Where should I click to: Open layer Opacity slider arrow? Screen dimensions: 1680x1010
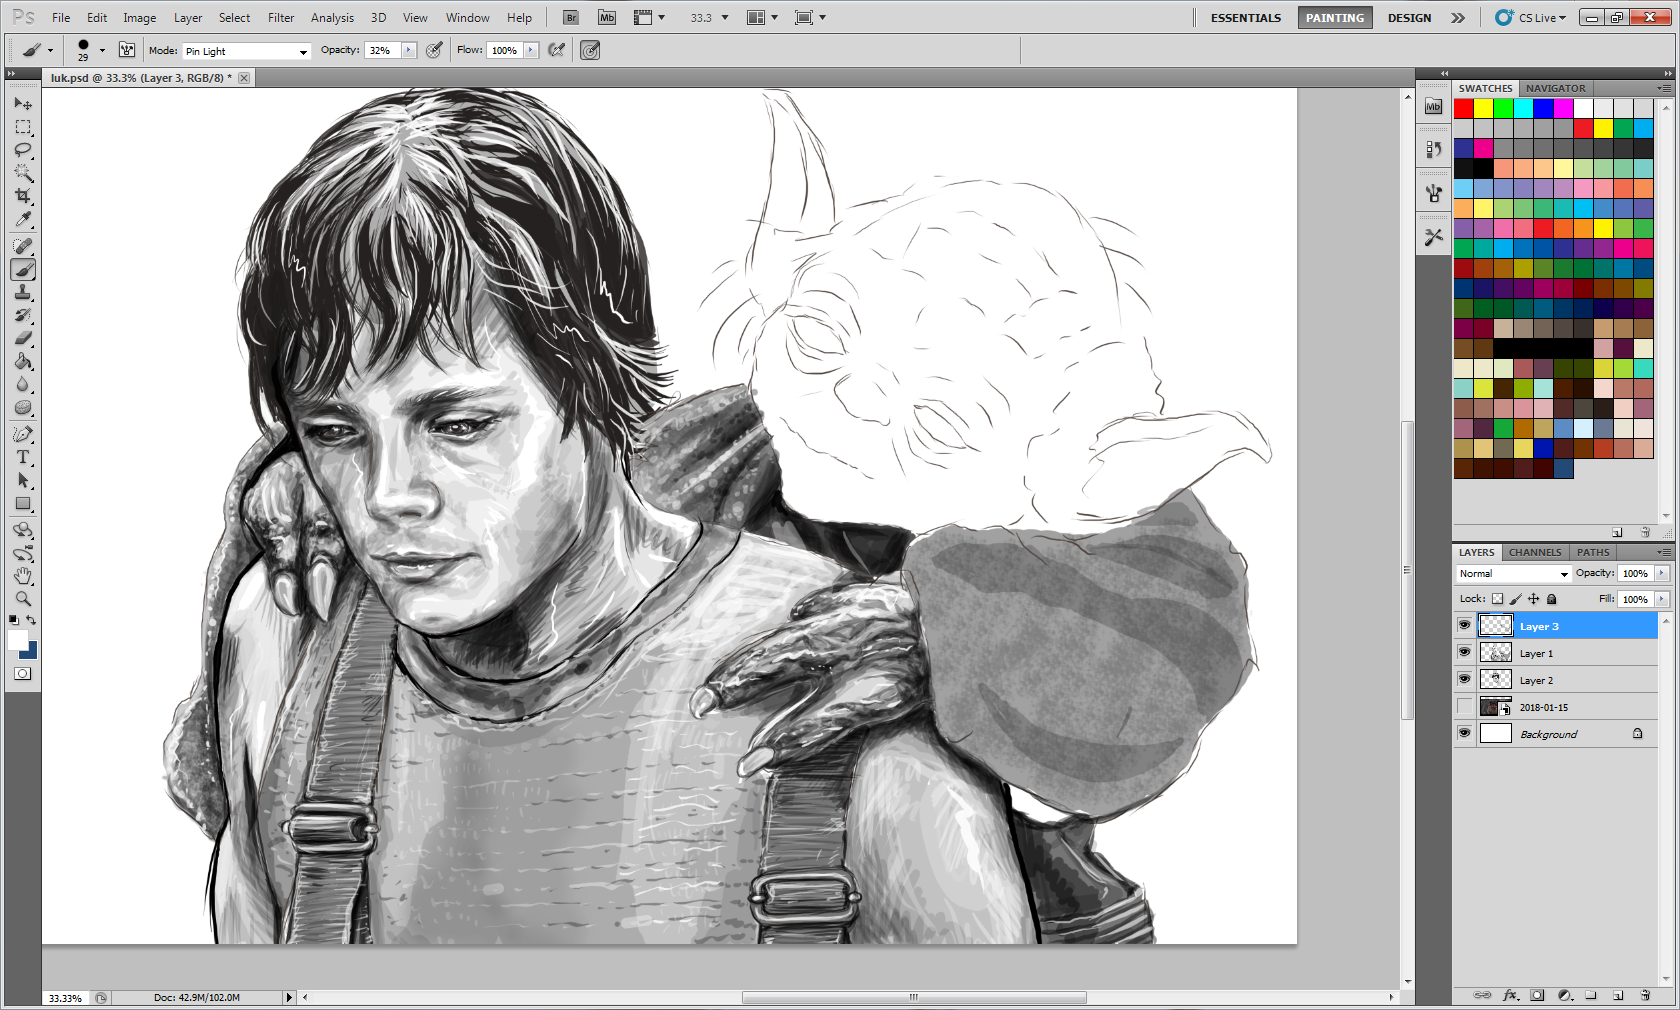(1662, 573)
